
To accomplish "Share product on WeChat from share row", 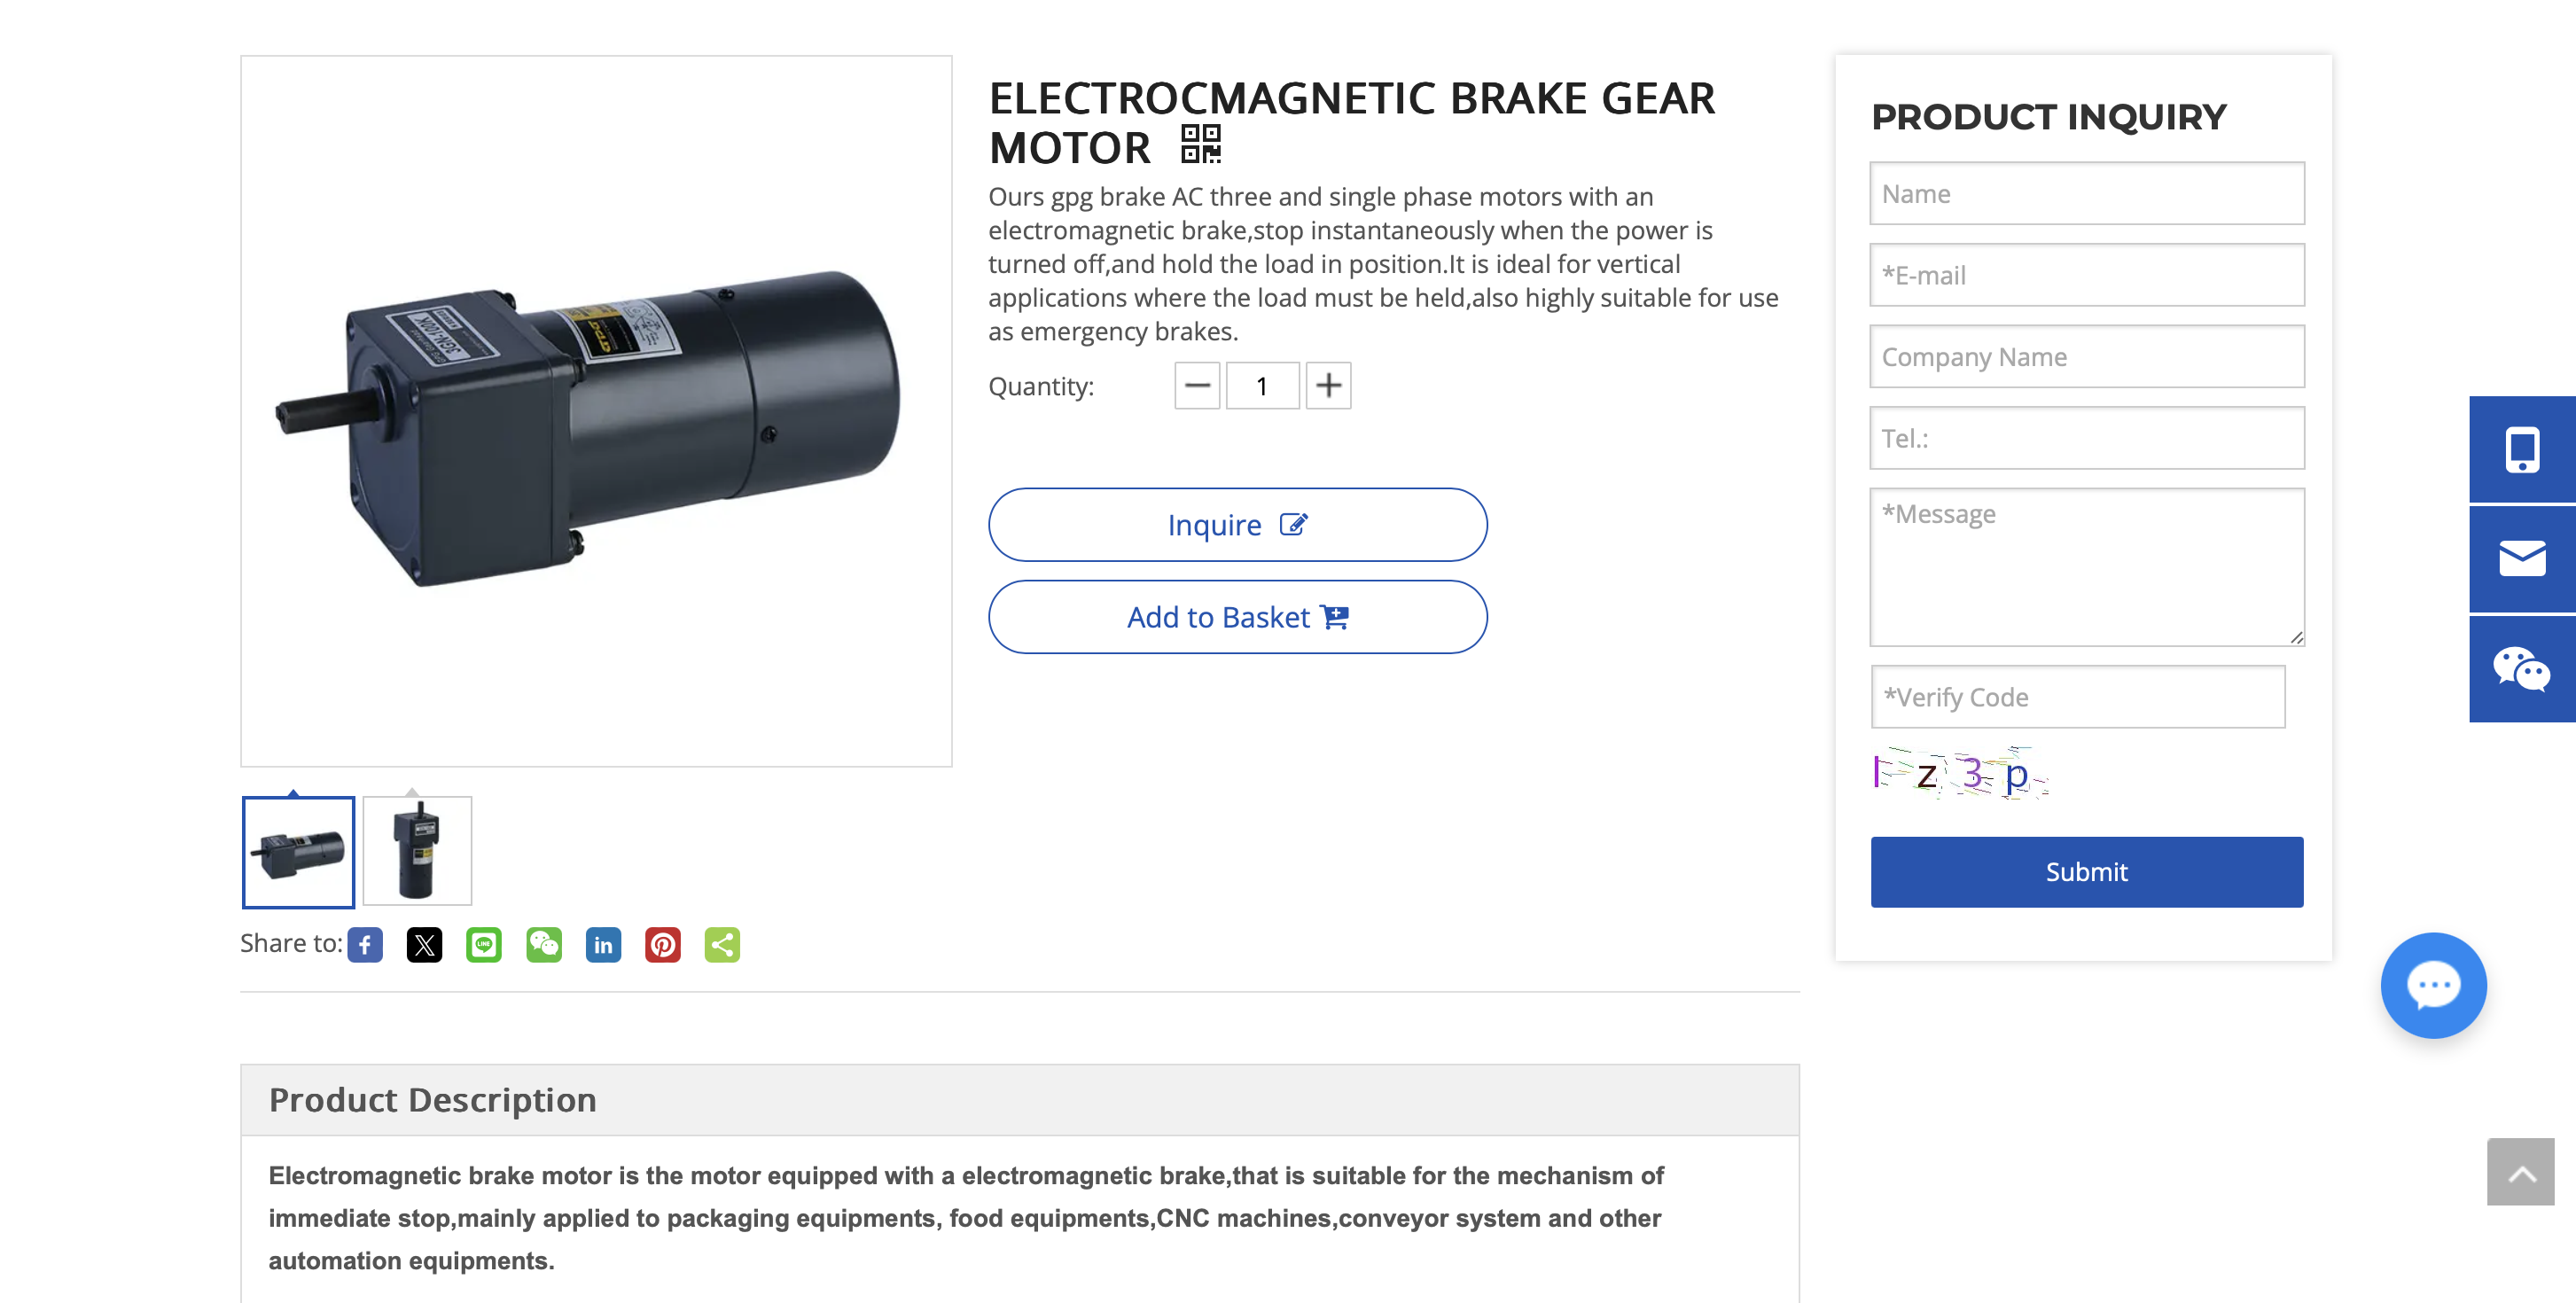I will pyautogui.click(x=544, y=945).
